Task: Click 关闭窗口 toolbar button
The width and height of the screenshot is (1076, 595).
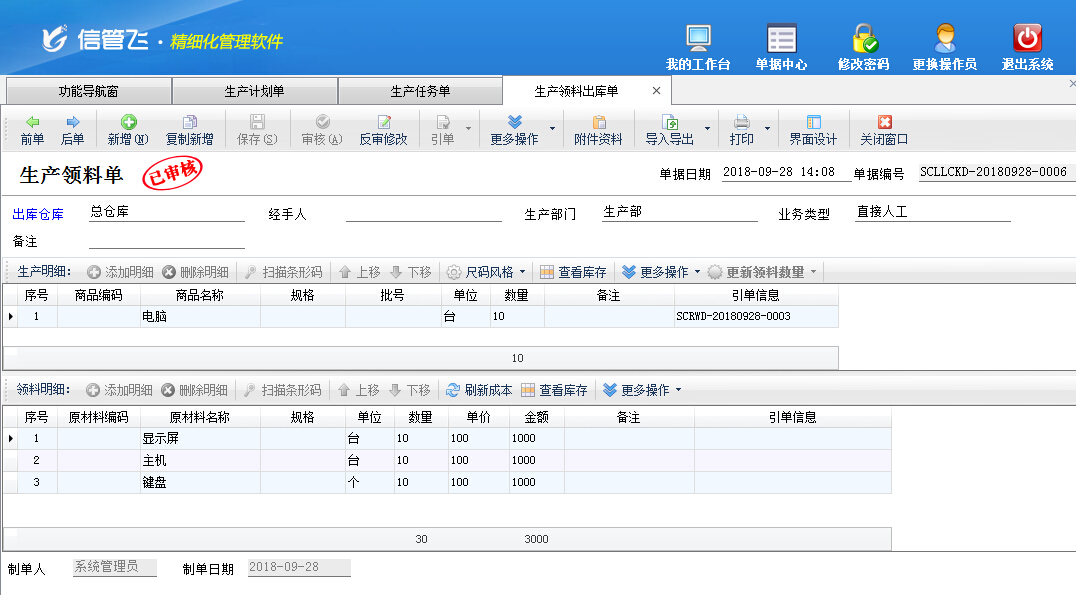Action: 884,130
